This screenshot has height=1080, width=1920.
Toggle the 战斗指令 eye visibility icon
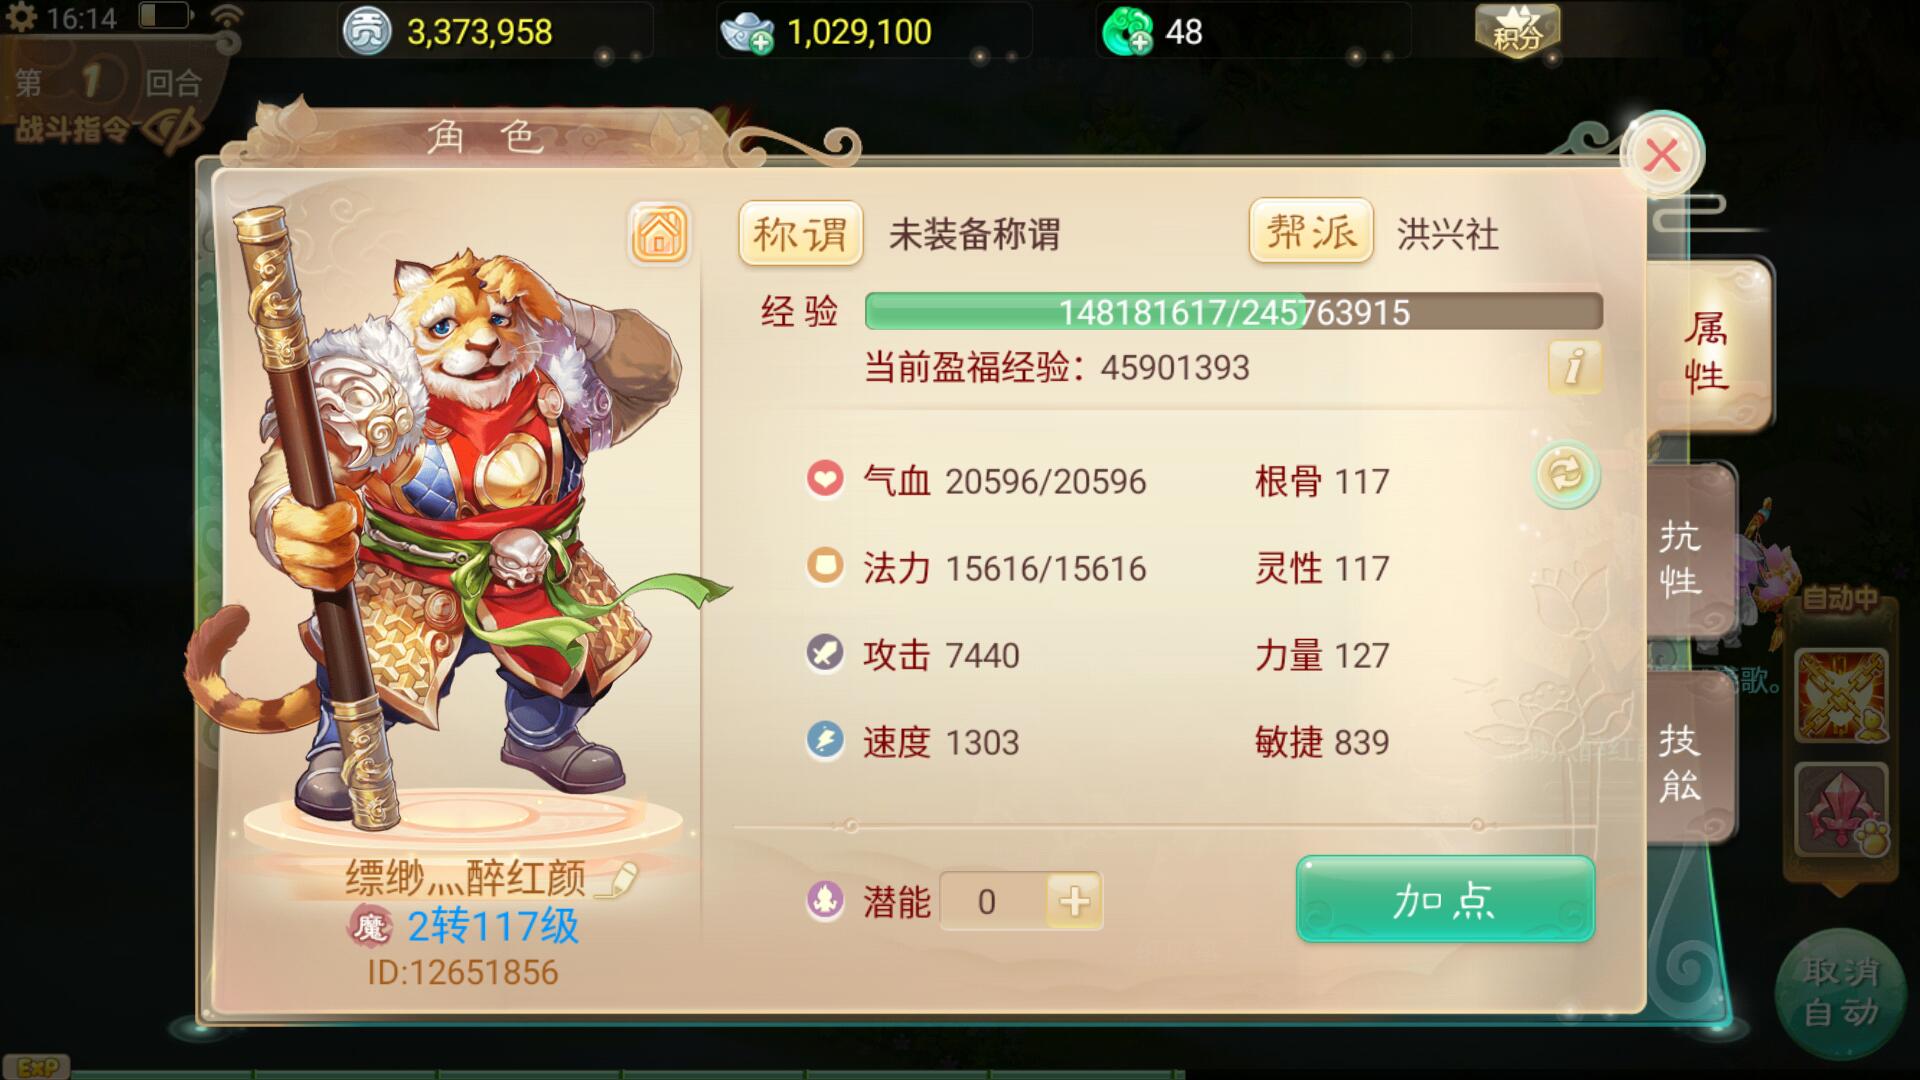point(170,128)
